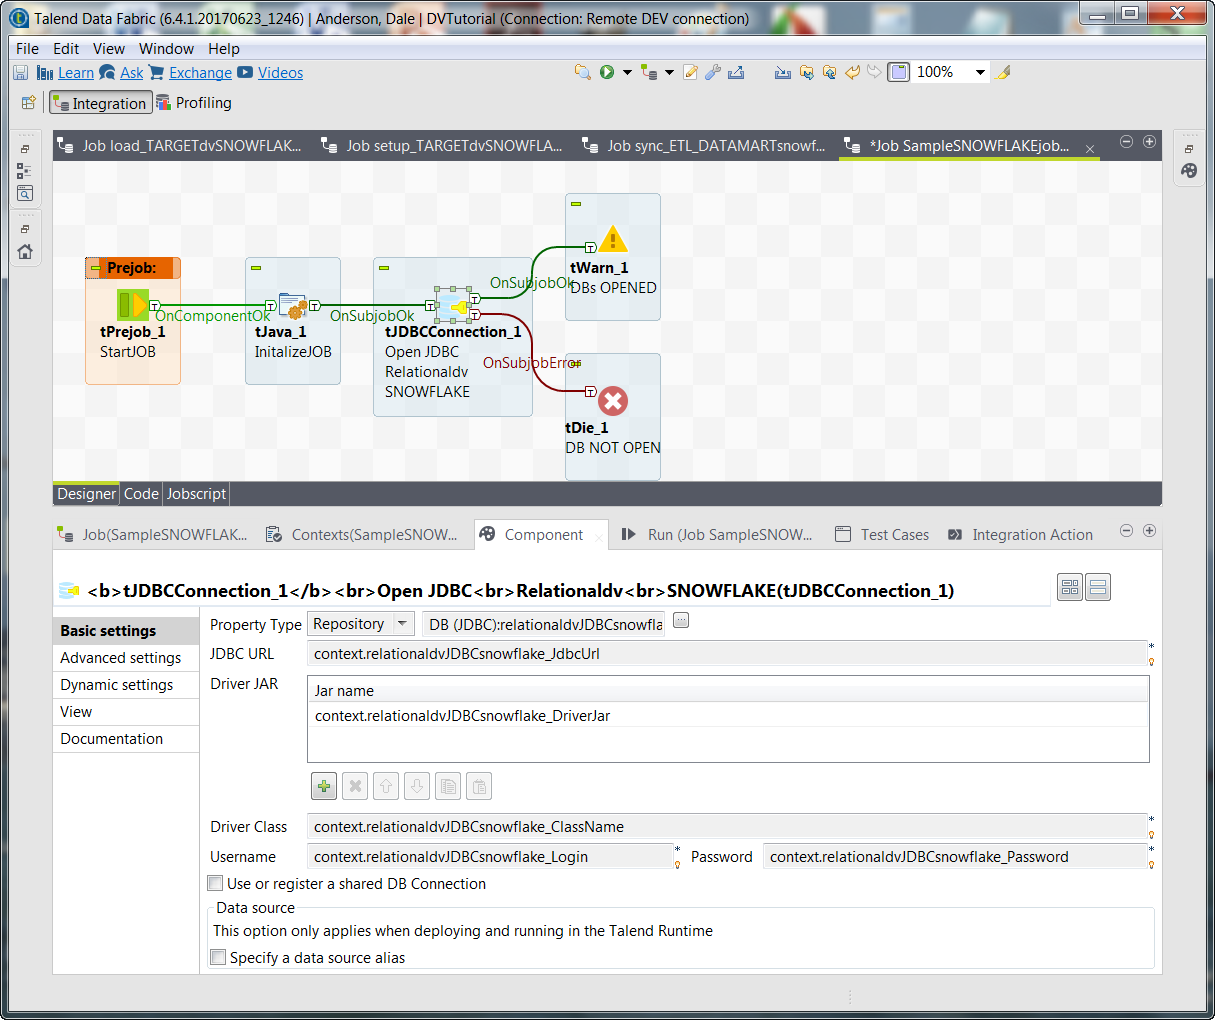Check Specify a data source alias

(x=218, y=957)
